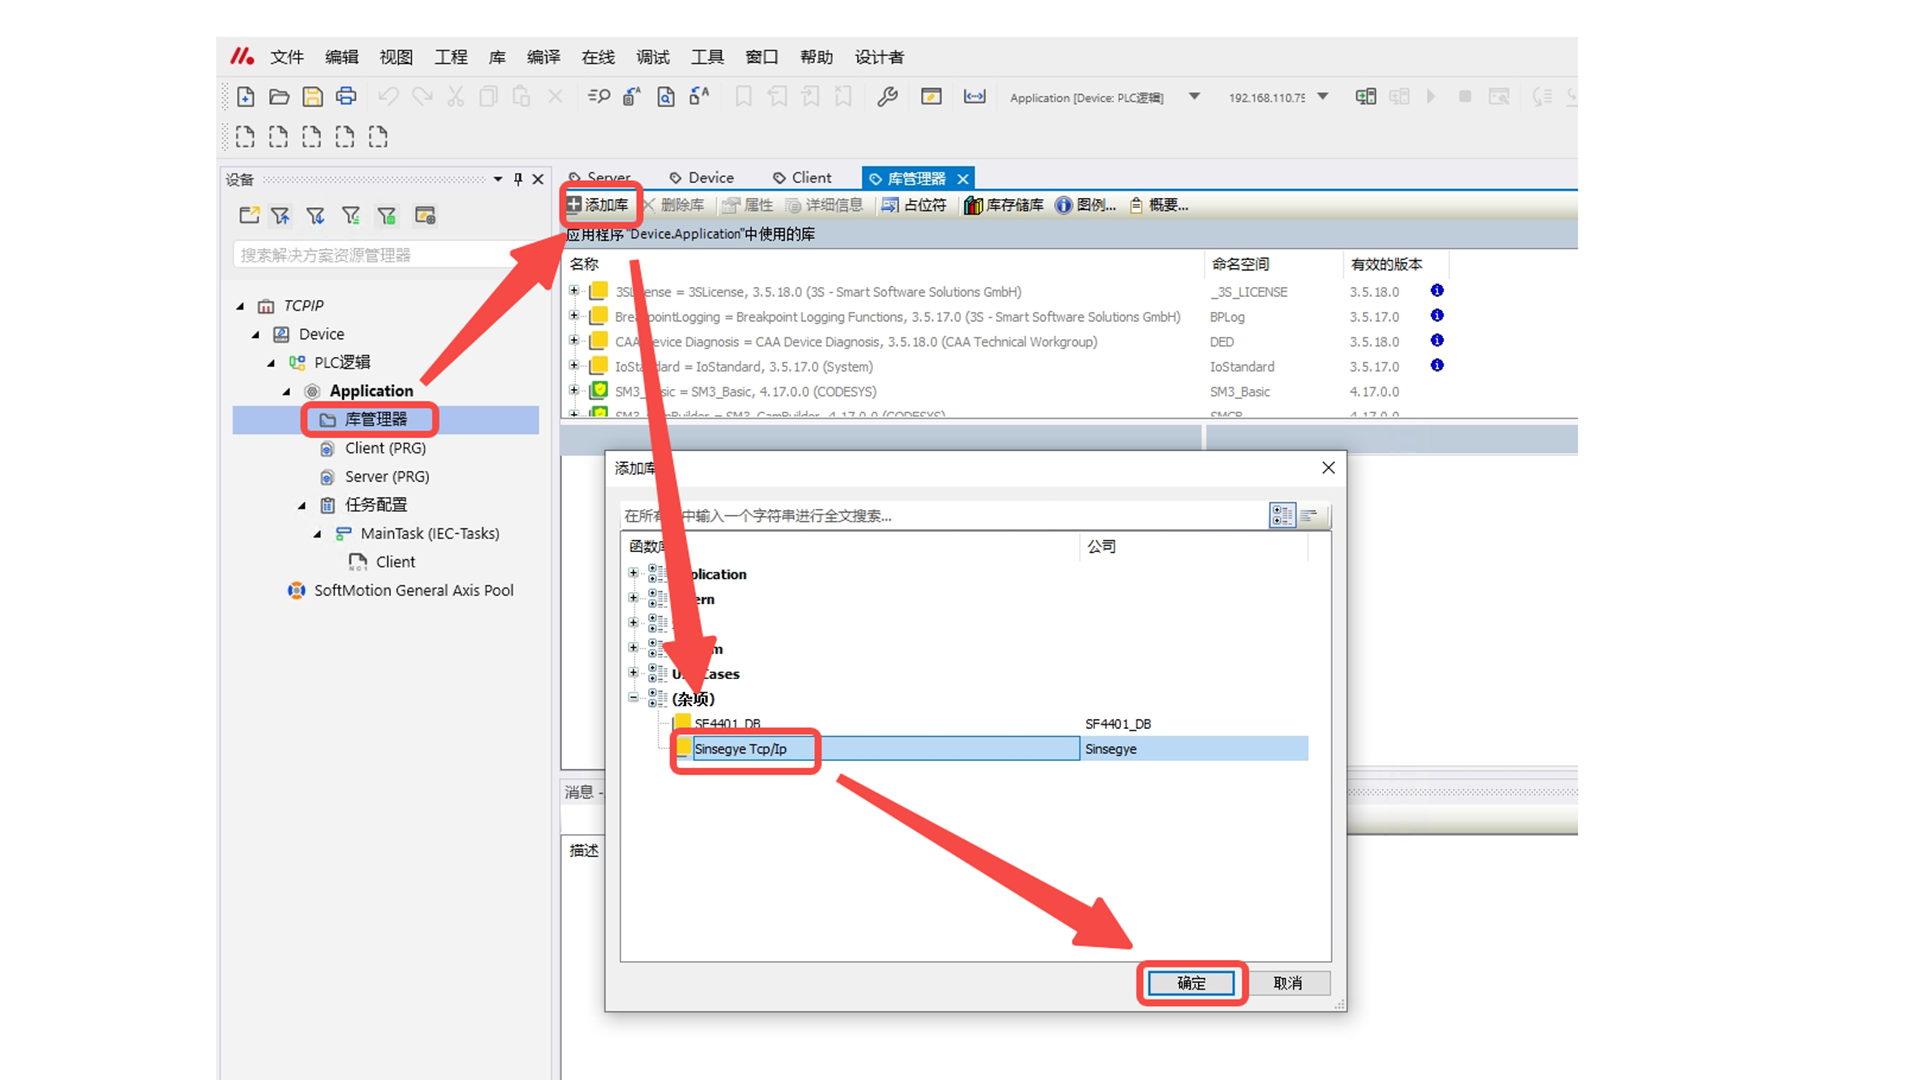Switch to the Device tab
The width and height of the screenshot is (1920, 1080).
[702, 178]
